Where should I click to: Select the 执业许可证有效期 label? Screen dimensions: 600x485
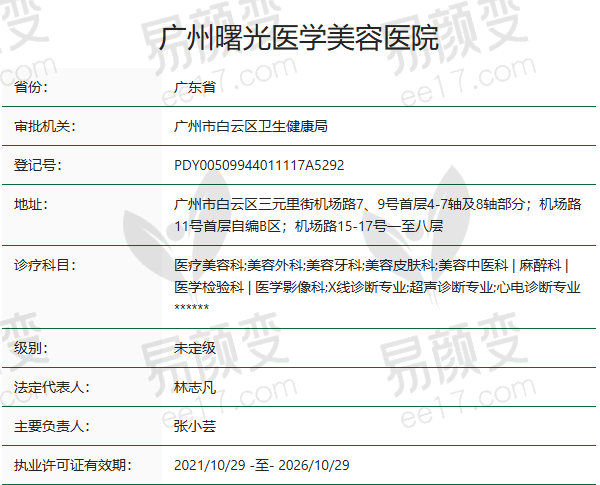(x=73, y=465)
